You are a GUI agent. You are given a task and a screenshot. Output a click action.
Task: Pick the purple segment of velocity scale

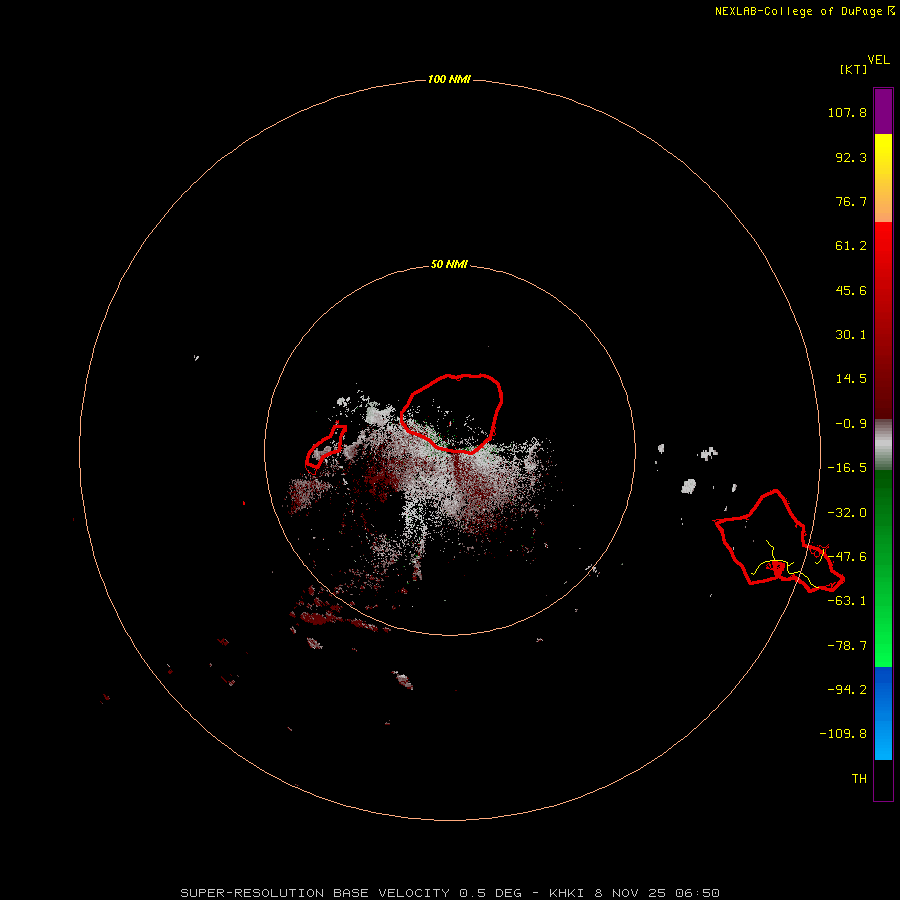coord(883,111)
